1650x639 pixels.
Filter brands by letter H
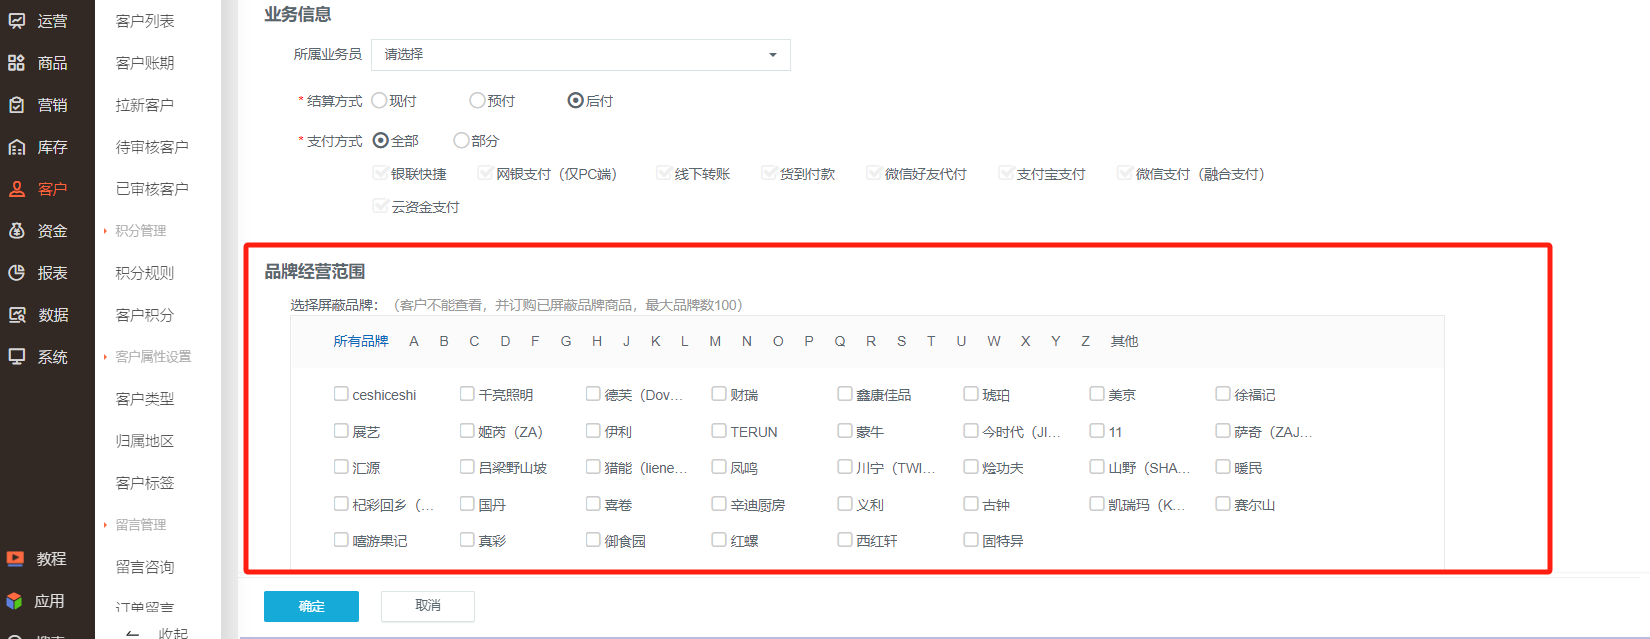tap(597, 341)
